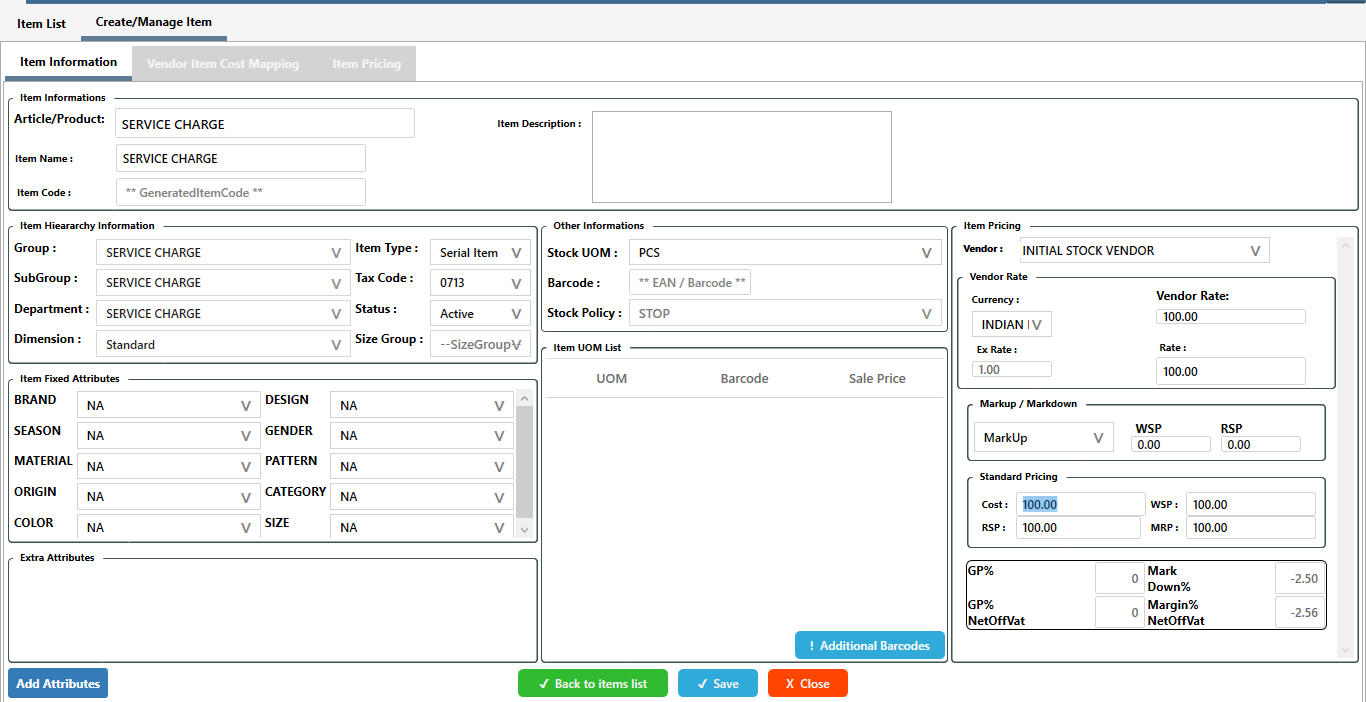
Task: Click the Add Attributes button
Action: [x=58, y=683]
